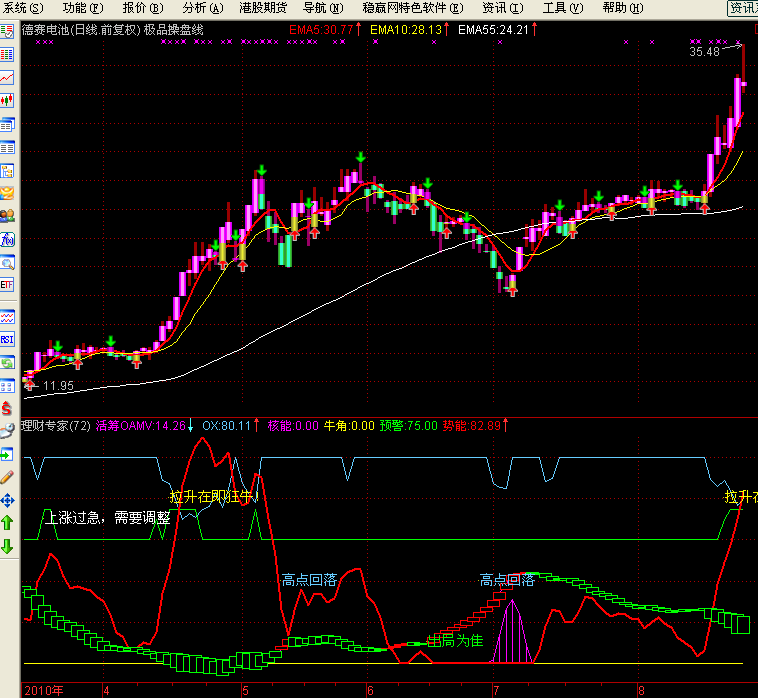Viewport: 758px width, 698px height.
Task: Click the f(x) formula icon in sidebar
Action: 8,240
